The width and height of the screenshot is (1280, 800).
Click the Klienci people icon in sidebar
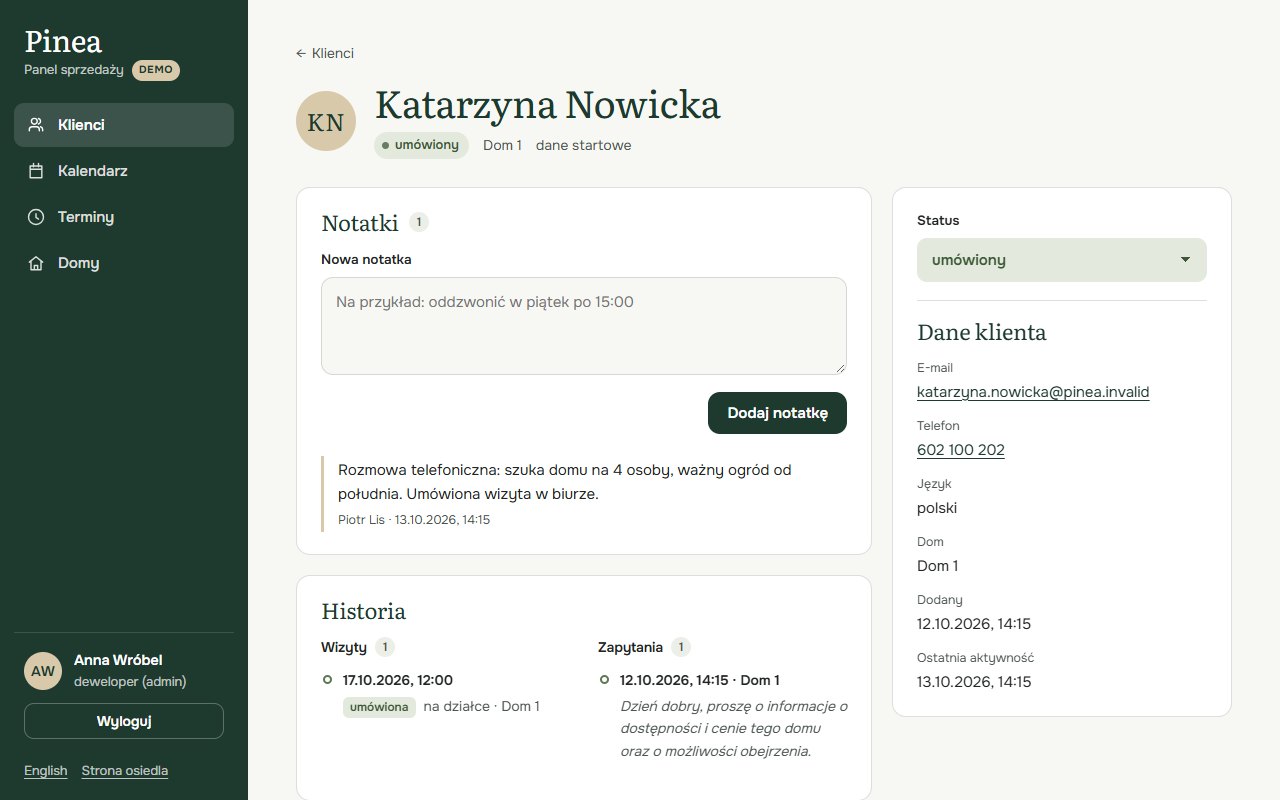(x=36, y=125)
